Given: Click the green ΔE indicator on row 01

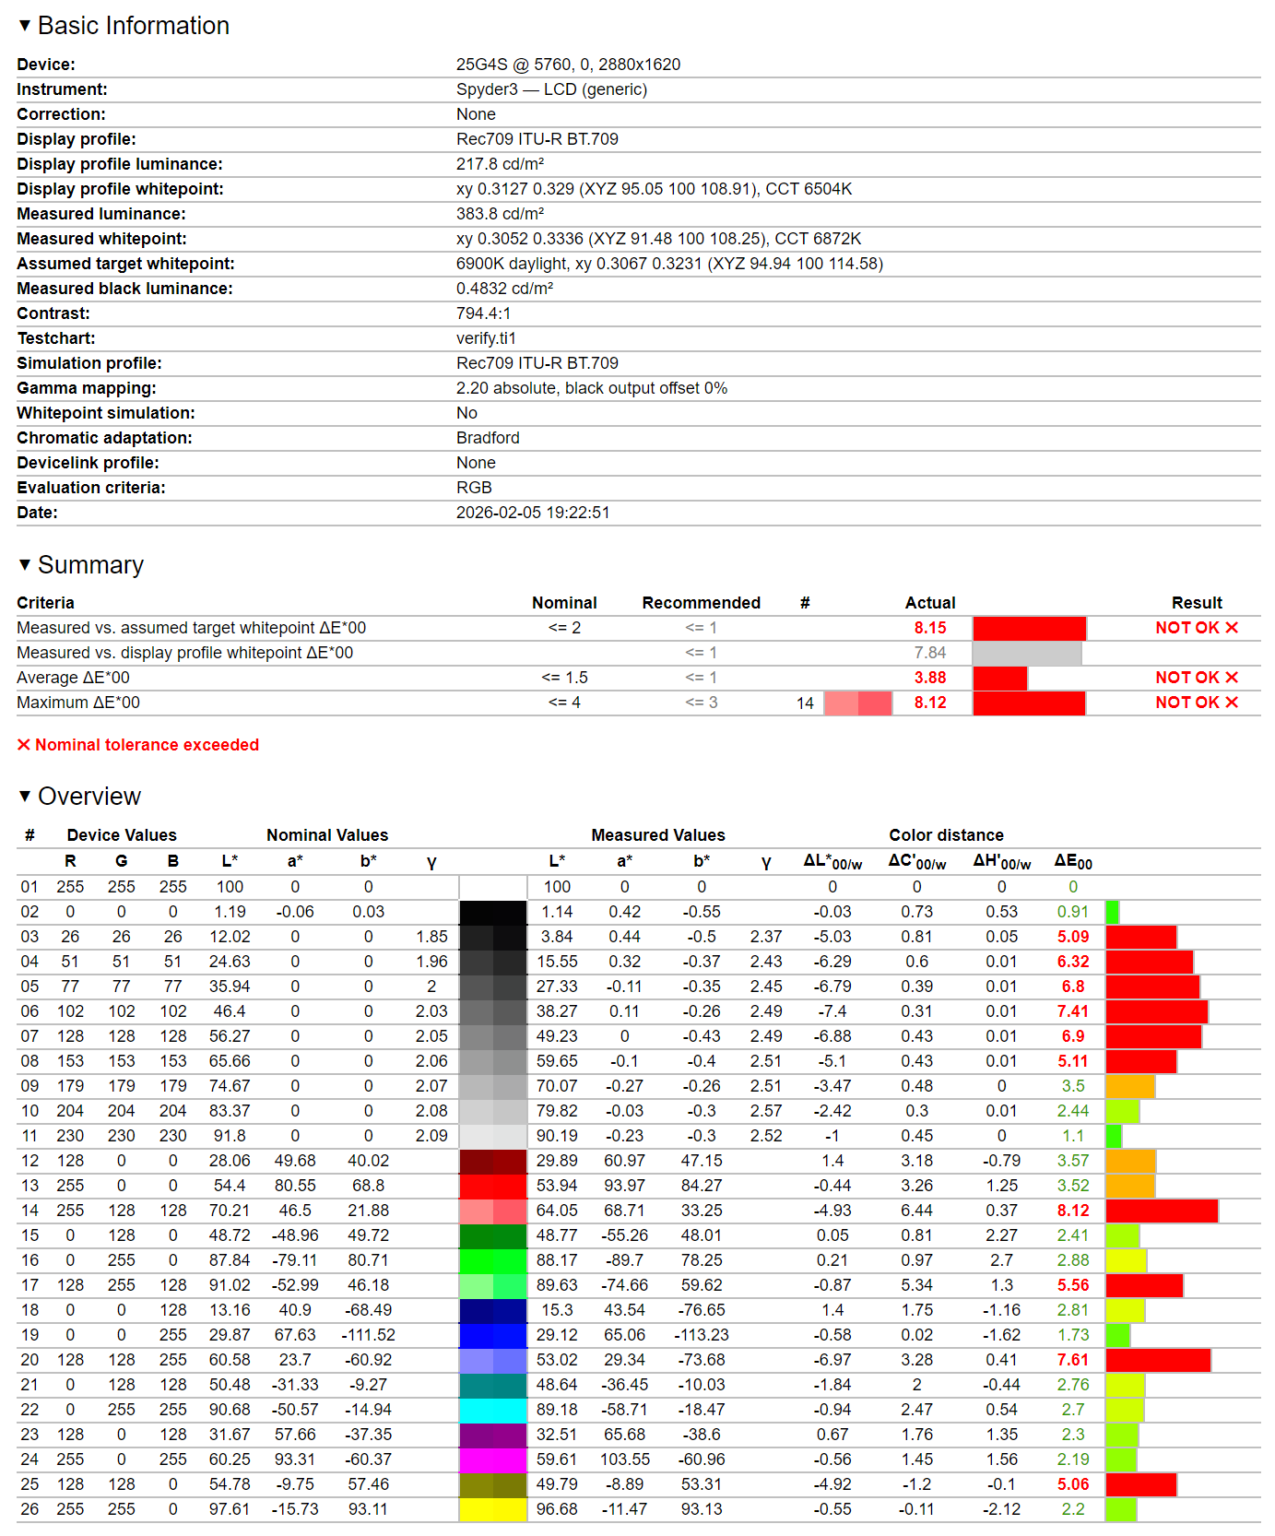Looking at the screenshot, I should point(1073,886).
